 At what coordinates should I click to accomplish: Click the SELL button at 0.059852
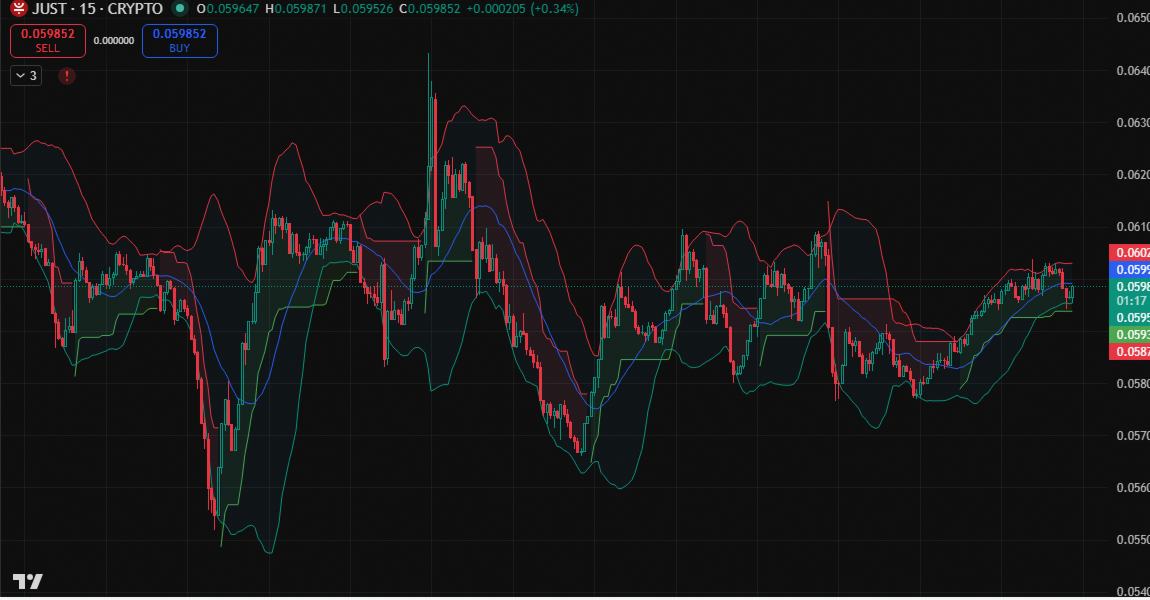48,40
